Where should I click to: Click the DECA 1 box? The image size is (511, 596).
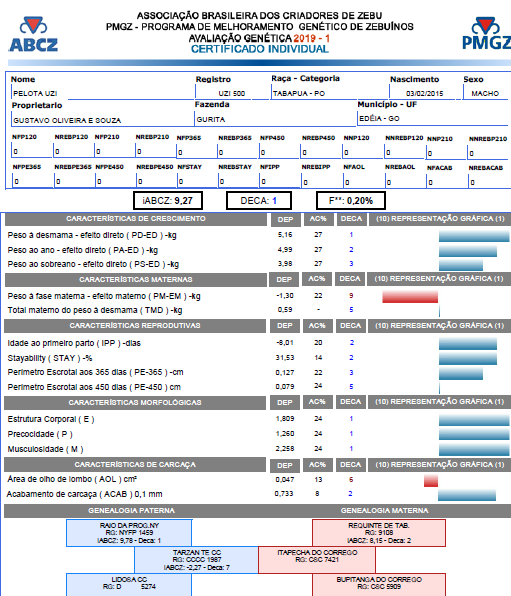click(259, 201)
